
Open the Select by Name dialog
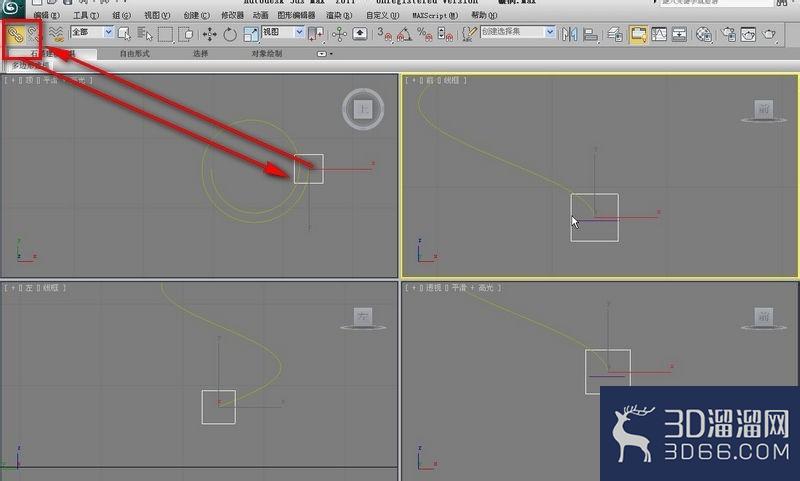[145, 35]
